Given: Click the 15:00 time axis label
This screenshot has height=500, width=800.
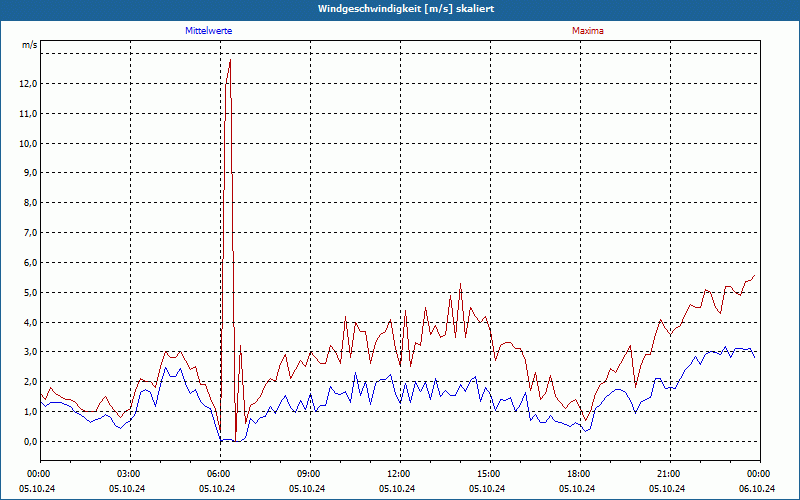Looking at the screenshot, I should point(489,474).
